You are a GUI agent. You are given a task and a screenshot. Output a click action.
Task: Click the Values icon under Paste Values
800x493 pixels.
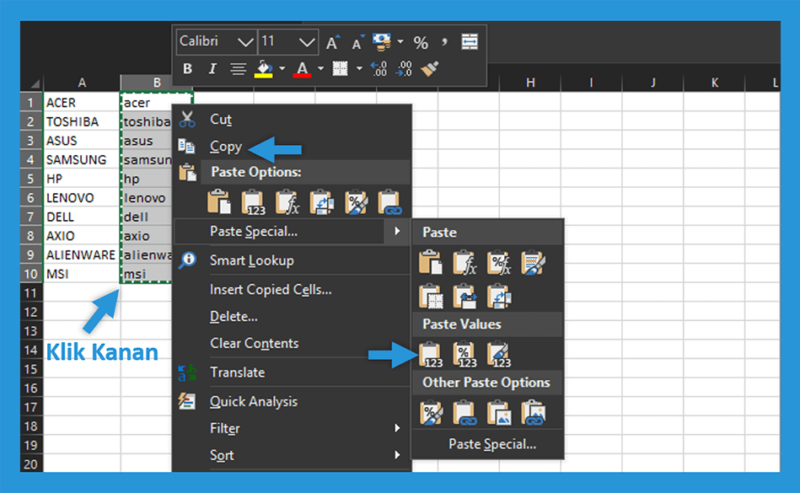coord(431,354)
